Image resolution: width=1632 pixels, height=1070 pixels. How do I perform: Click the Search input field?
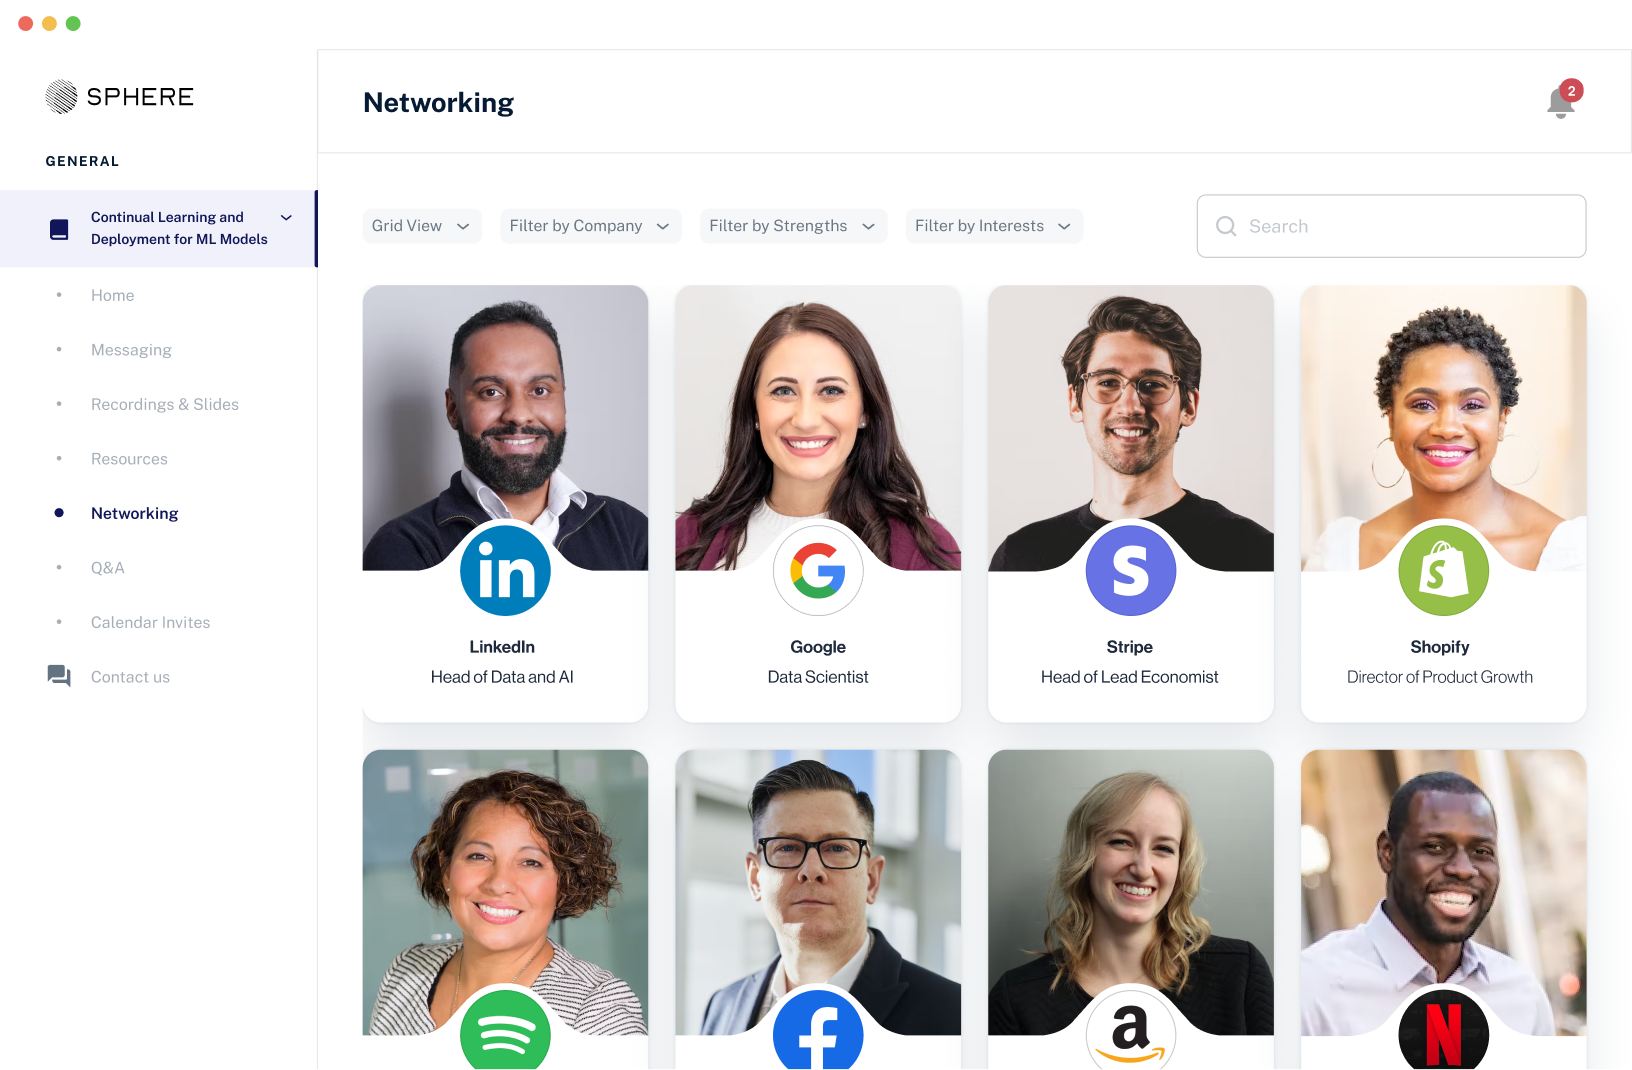1391,226
